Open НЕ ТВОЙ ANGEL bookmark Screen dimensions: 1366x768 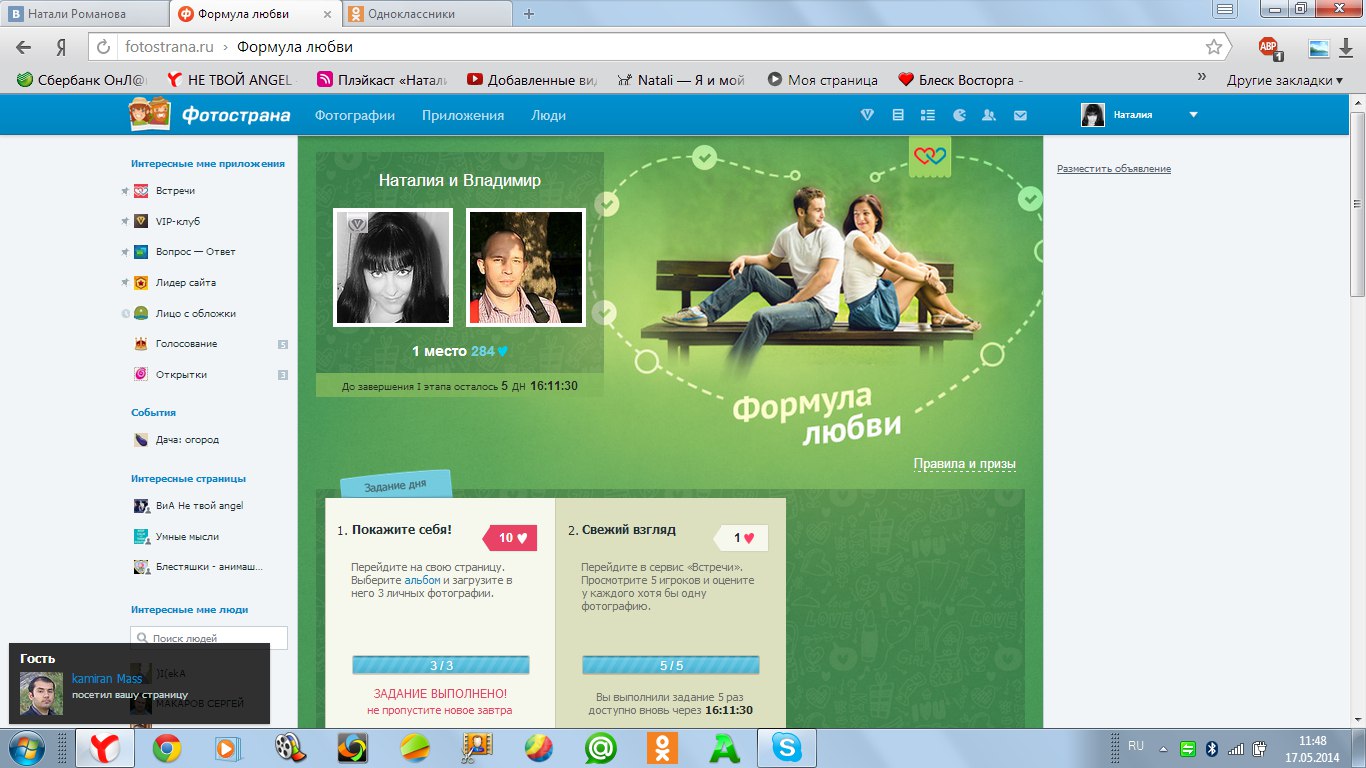229,80
